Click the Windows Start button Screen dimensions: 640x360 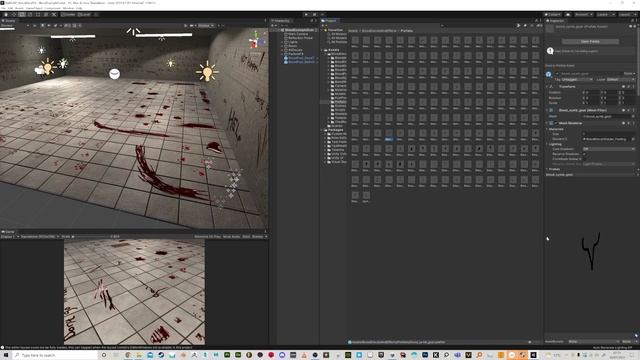(6, 355)
